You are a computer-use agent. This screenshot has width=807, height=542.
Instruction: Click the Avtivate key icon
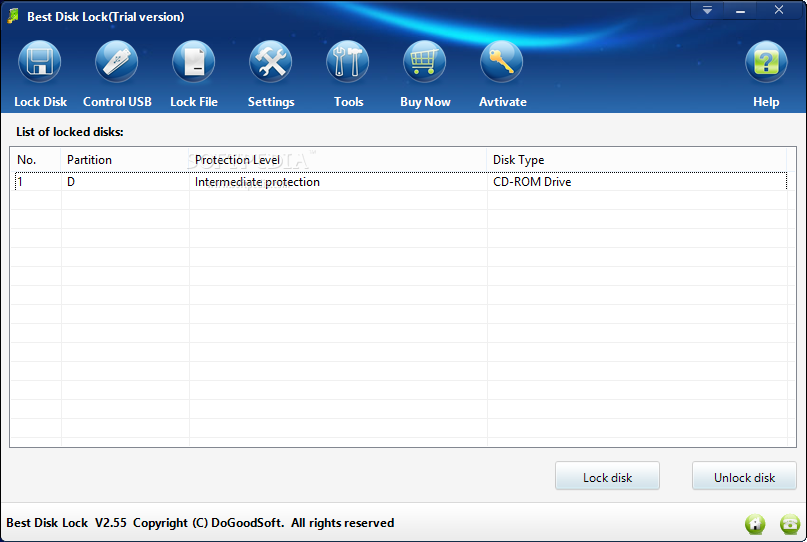[x=502, y=62]
